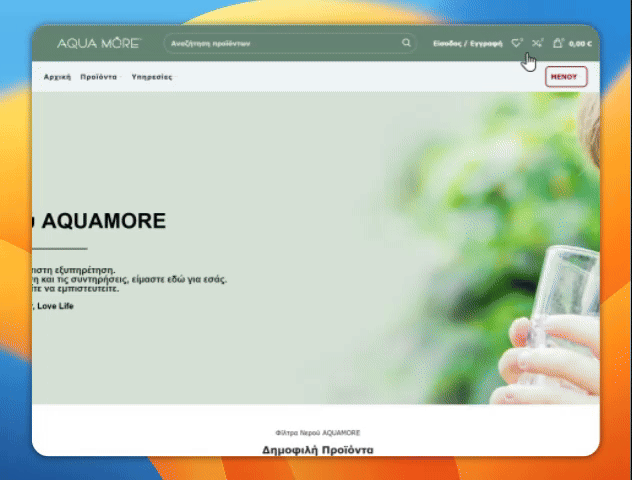Viewport: 632px width, 480px height.
Task: Open the shopping cart icon
Action: pyautogui.click(x=558, y=43)
